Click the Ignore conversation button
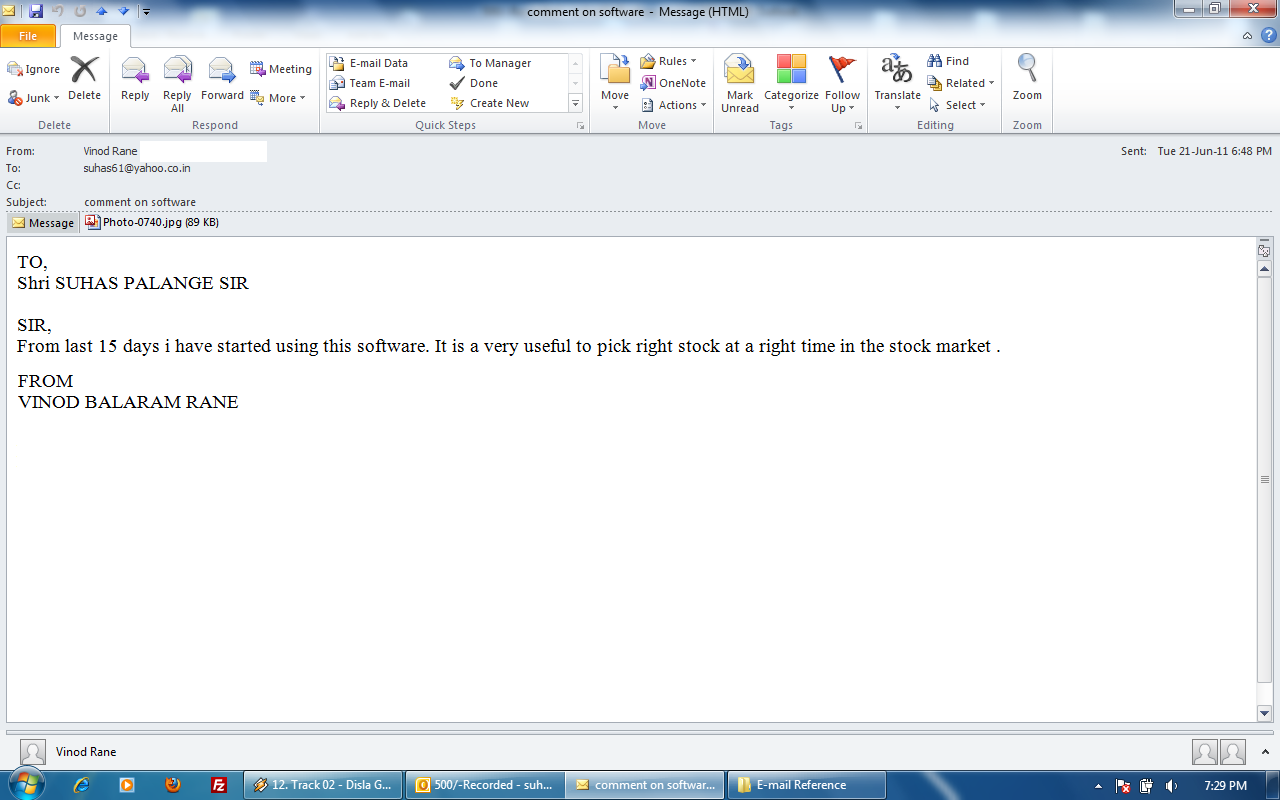Screen dimensions: 1280x800 (x=34, y=69)
